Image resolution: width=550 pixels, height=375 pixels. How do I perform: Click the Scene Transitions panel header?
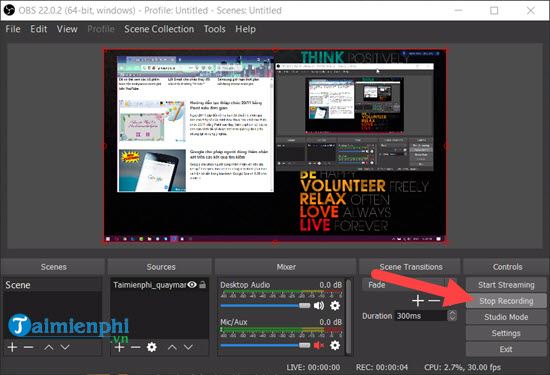pos(410,267)
